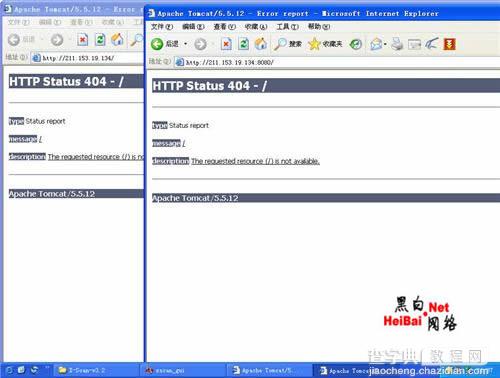Click third quick launch icon on taskbar
Screen dimensions: 500x378
click(x=34, y=370)
